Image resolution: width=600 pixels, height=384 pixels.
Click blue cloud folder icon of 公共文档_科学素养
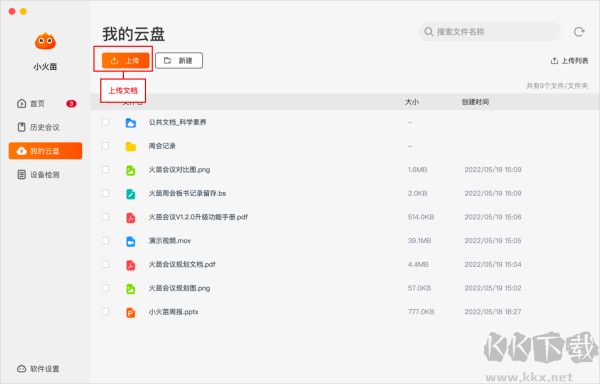[131, 123]
